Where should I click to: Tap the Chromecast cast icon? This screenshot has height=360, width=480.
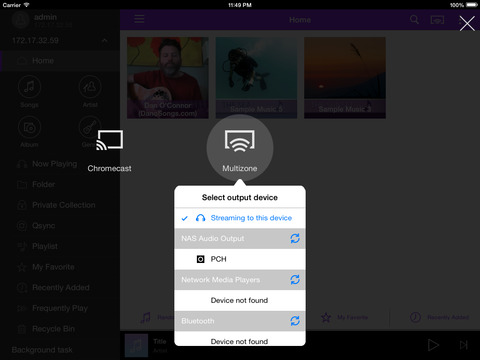point(110,140)
